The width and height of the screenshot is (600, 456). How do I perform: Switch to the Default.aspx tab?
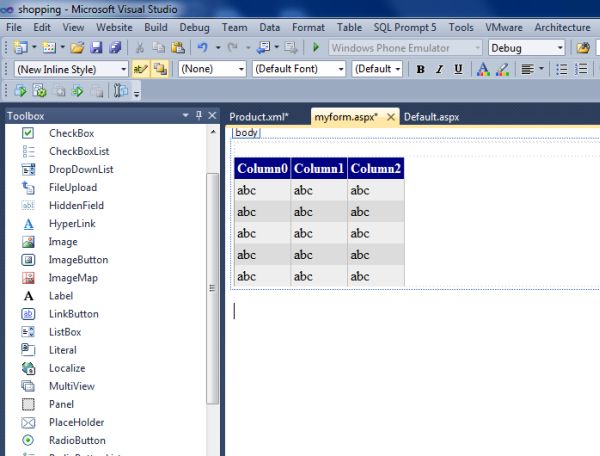(x=431, y=117)
